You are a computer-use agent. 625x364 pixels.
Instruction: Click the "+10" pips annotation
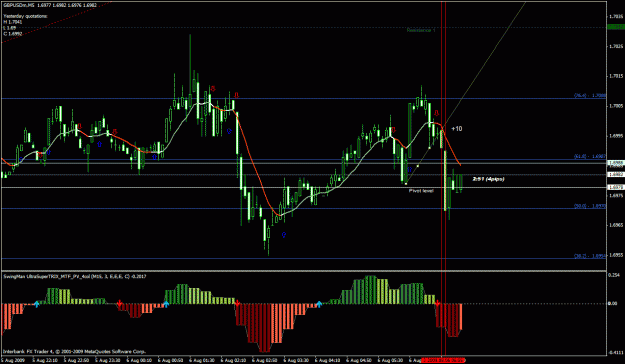tap(457, 128)
